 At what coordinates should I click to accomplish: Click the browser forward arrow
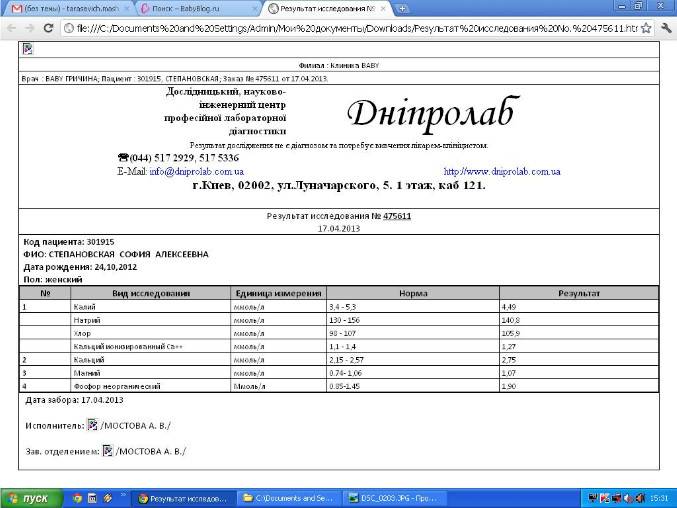[x=30, y=28]
